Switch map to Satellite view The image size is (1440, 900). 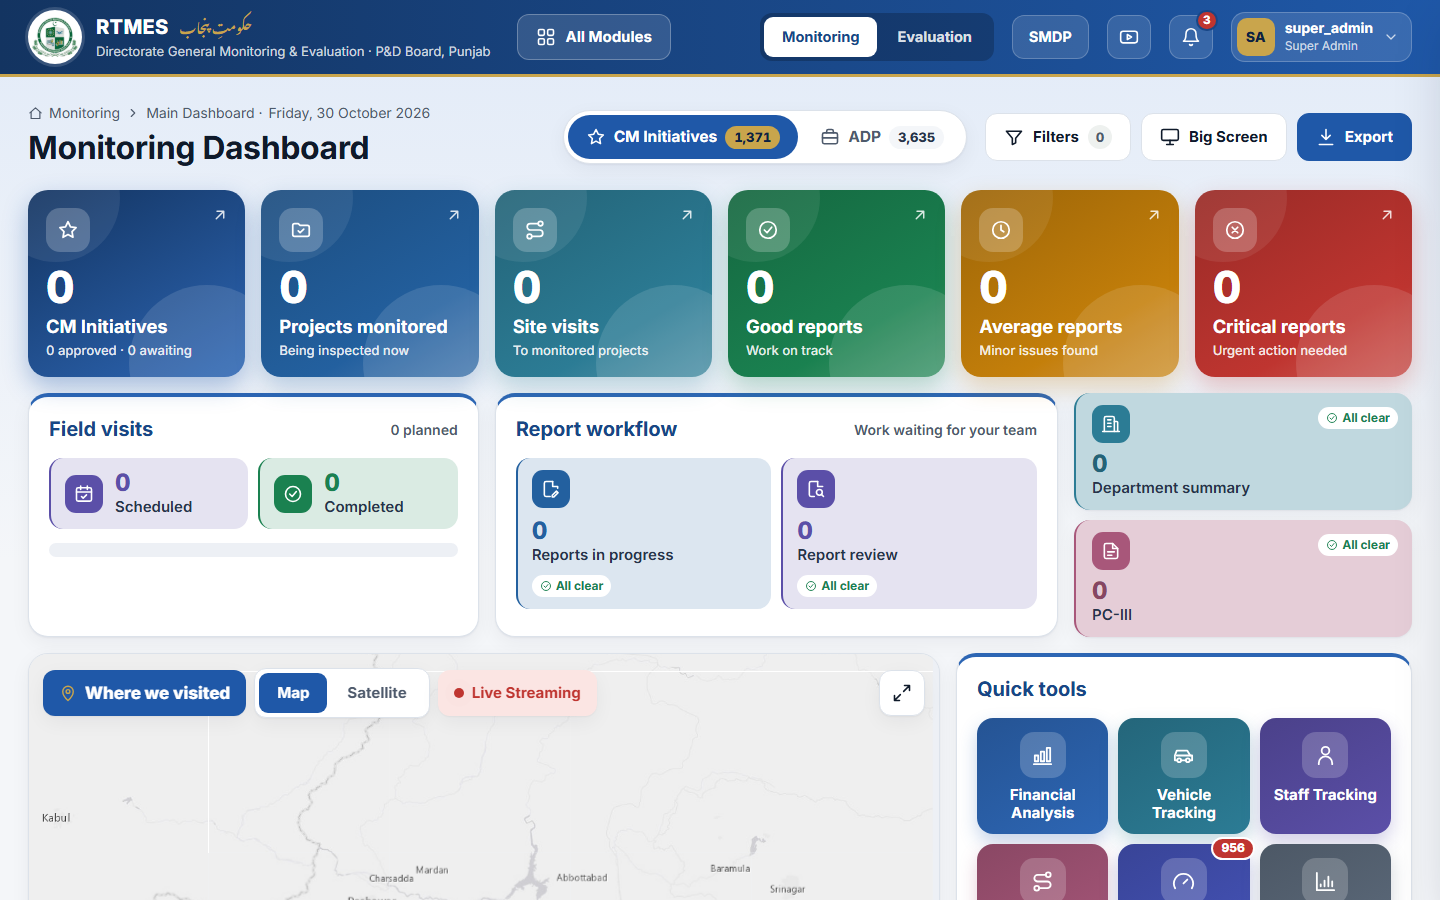pyautogui.click(x=377, y=693)
